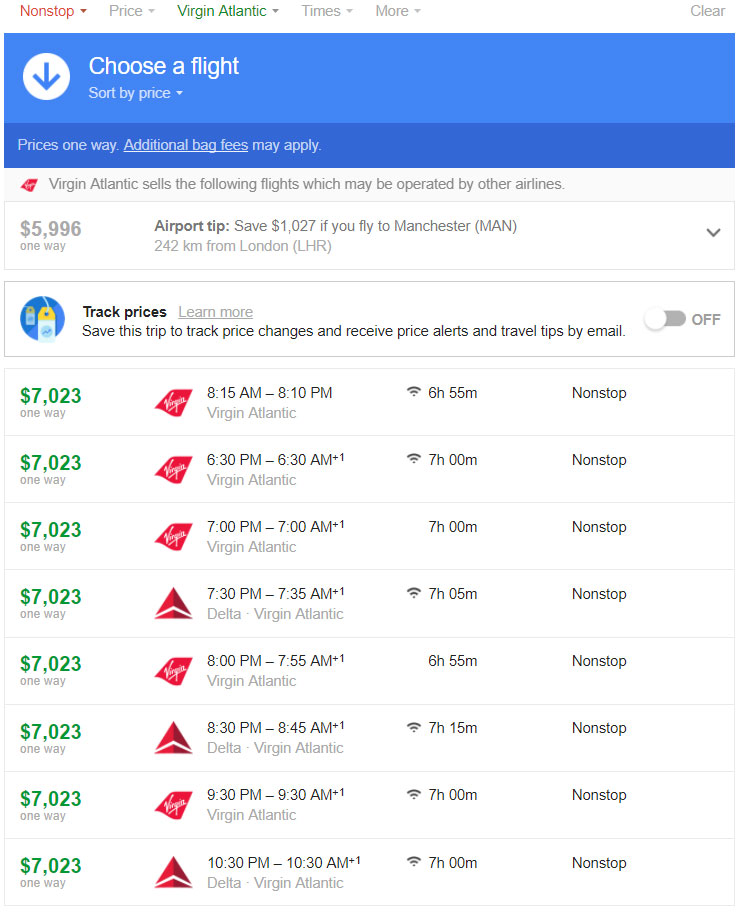The width and height of the screenshot is (750, 914).
Task: Open Learn more about tracking prices
Action: 216,312
